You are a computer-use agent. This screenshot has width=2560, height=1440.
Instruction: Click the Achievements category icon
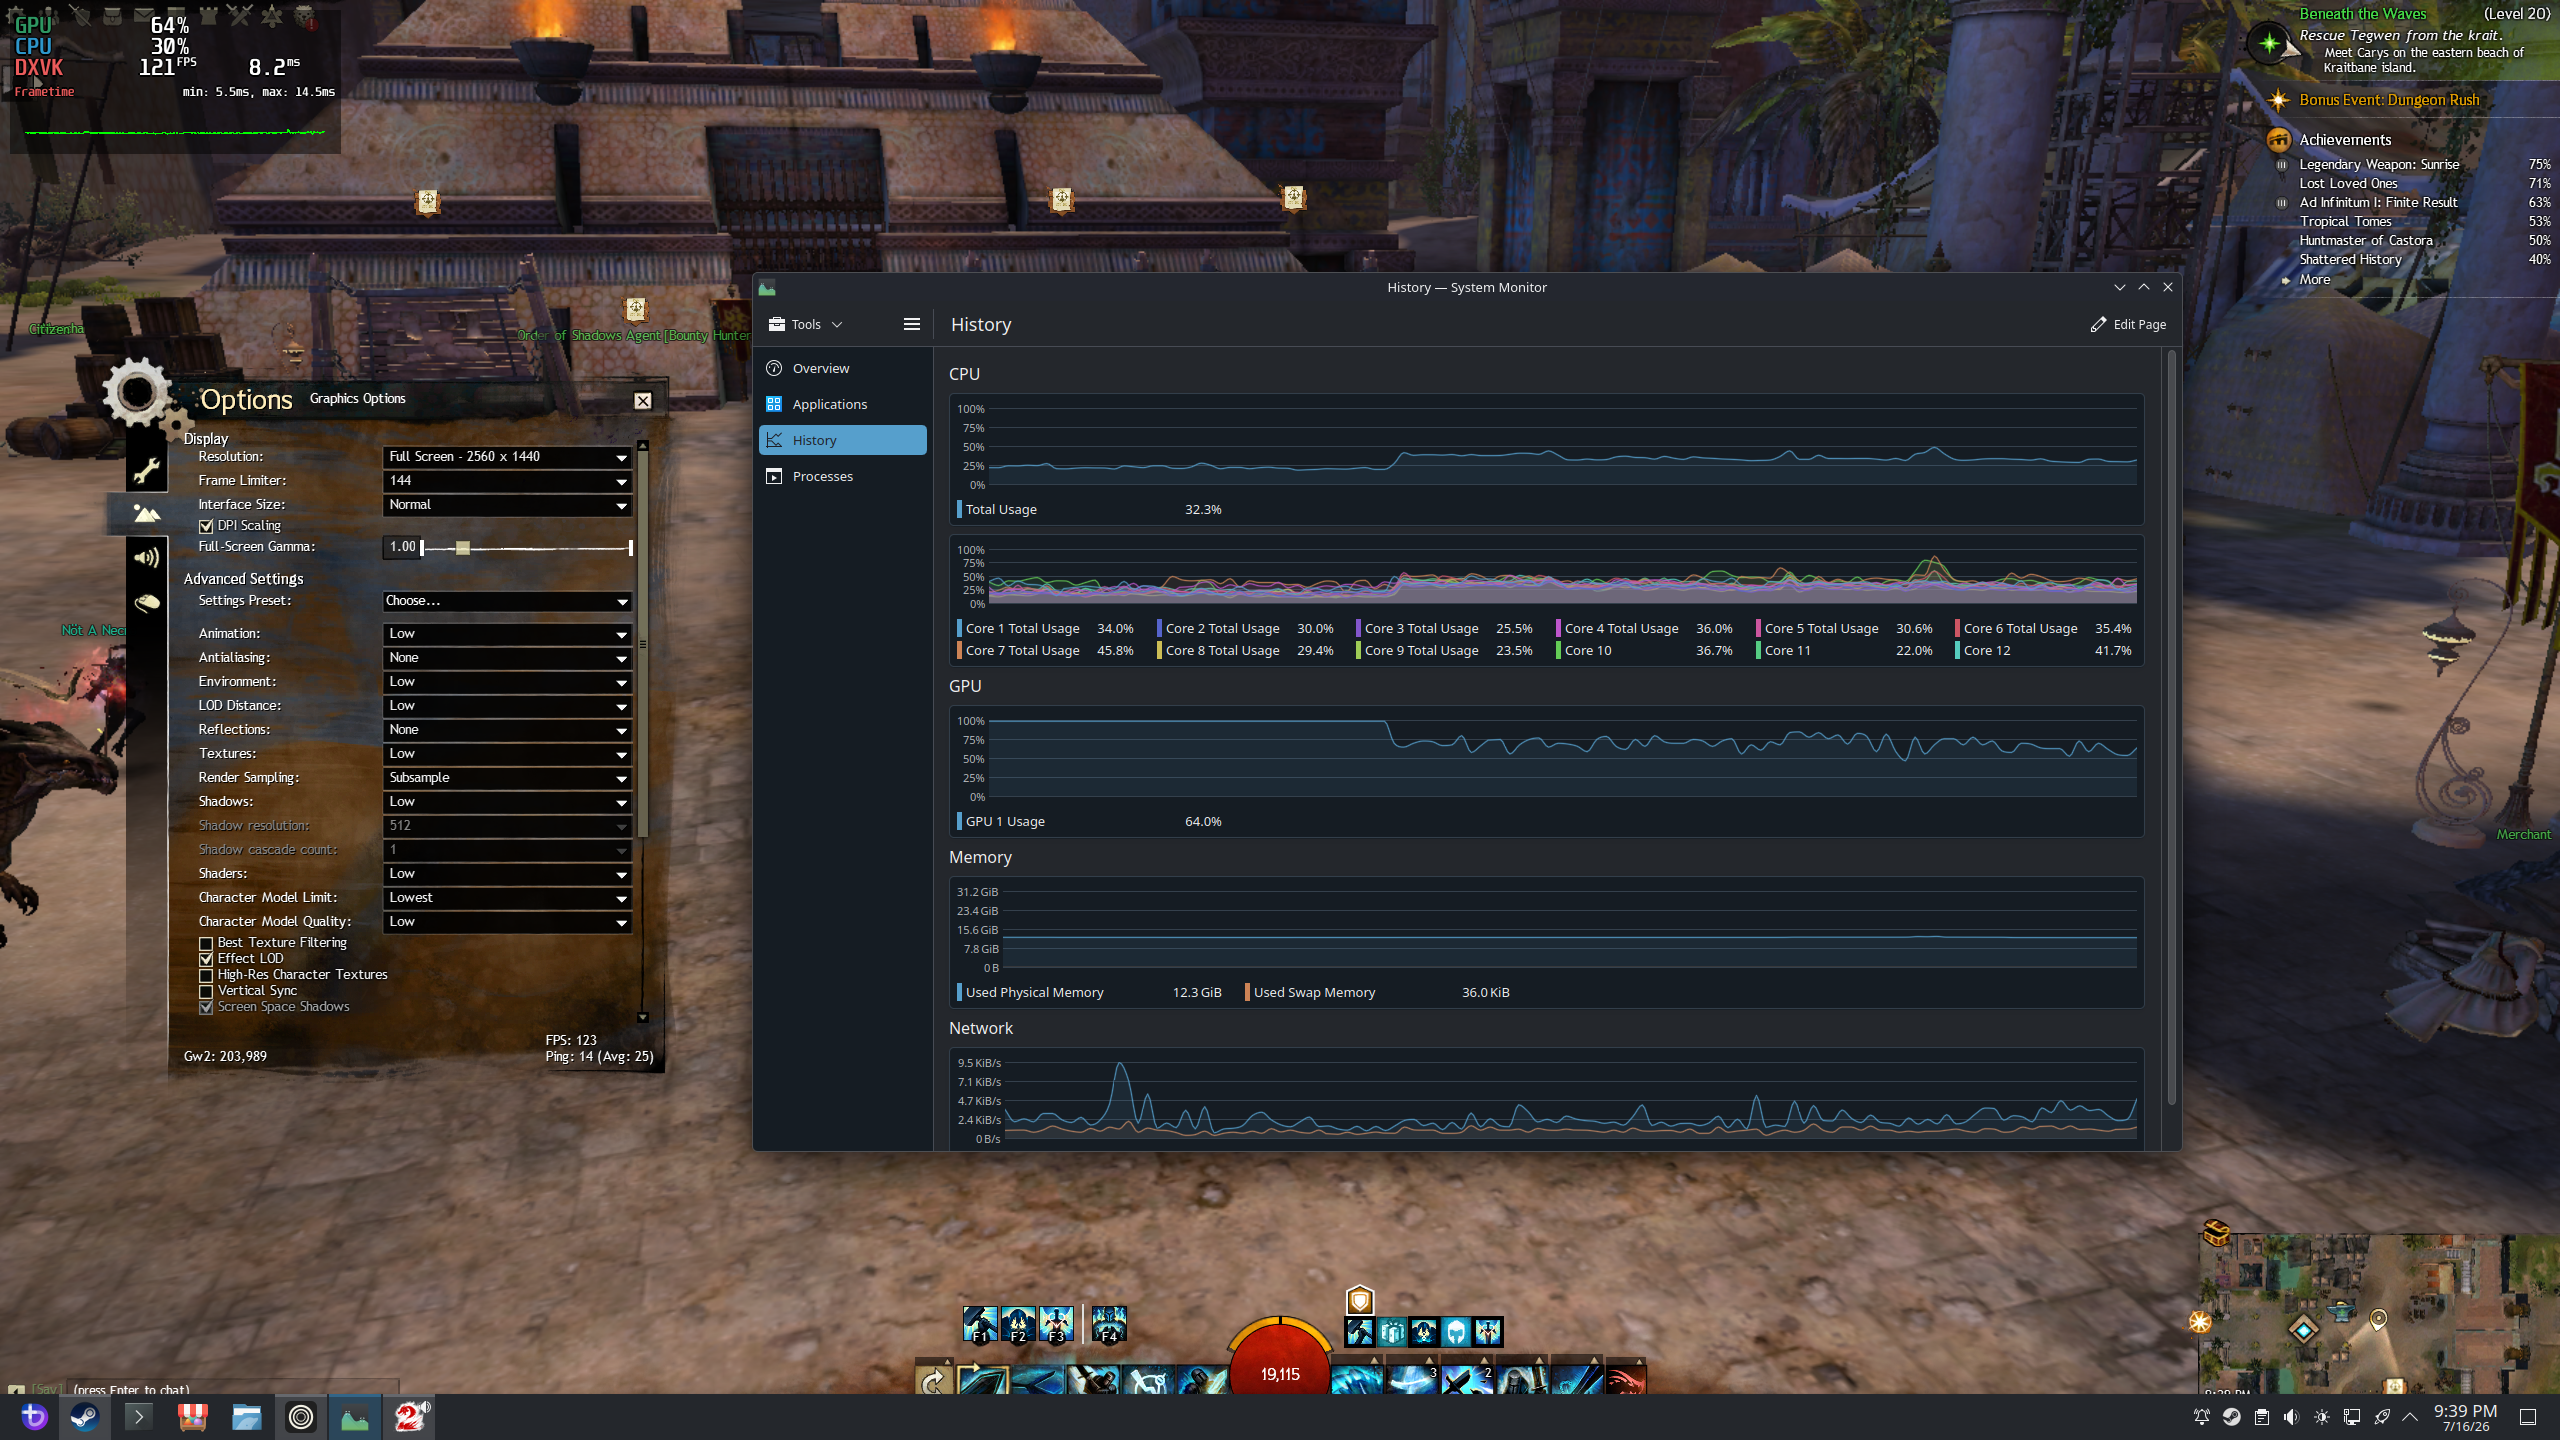point(2278,140)
